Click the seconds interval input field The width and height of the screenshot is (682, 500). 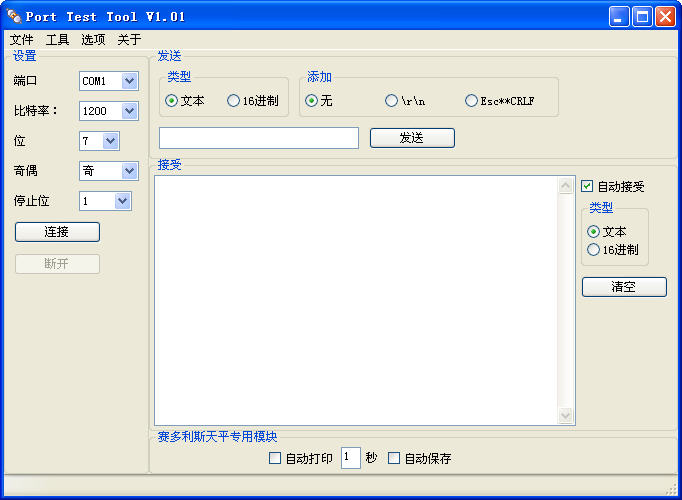tap(351, 458)
